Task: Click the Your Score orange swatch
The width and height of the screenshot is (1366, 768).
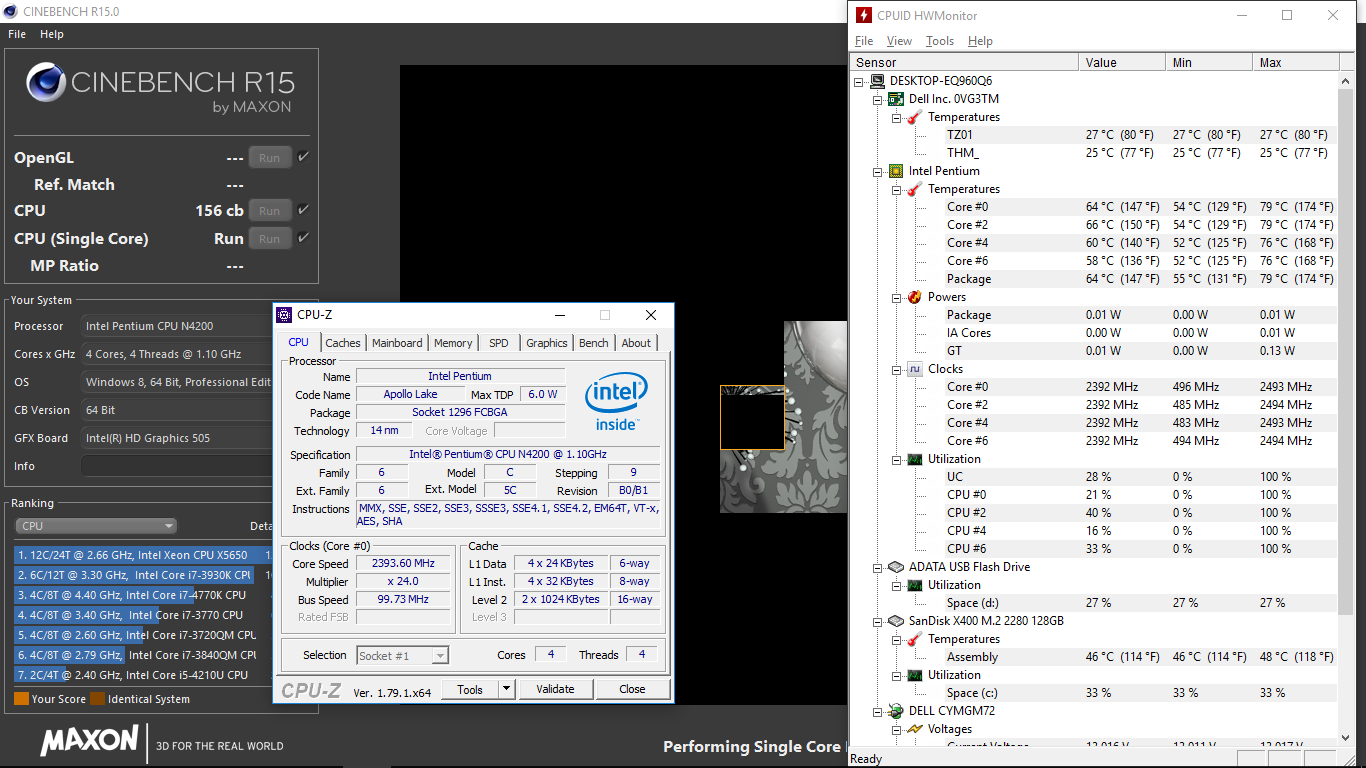Action: [x=21, y=699]
